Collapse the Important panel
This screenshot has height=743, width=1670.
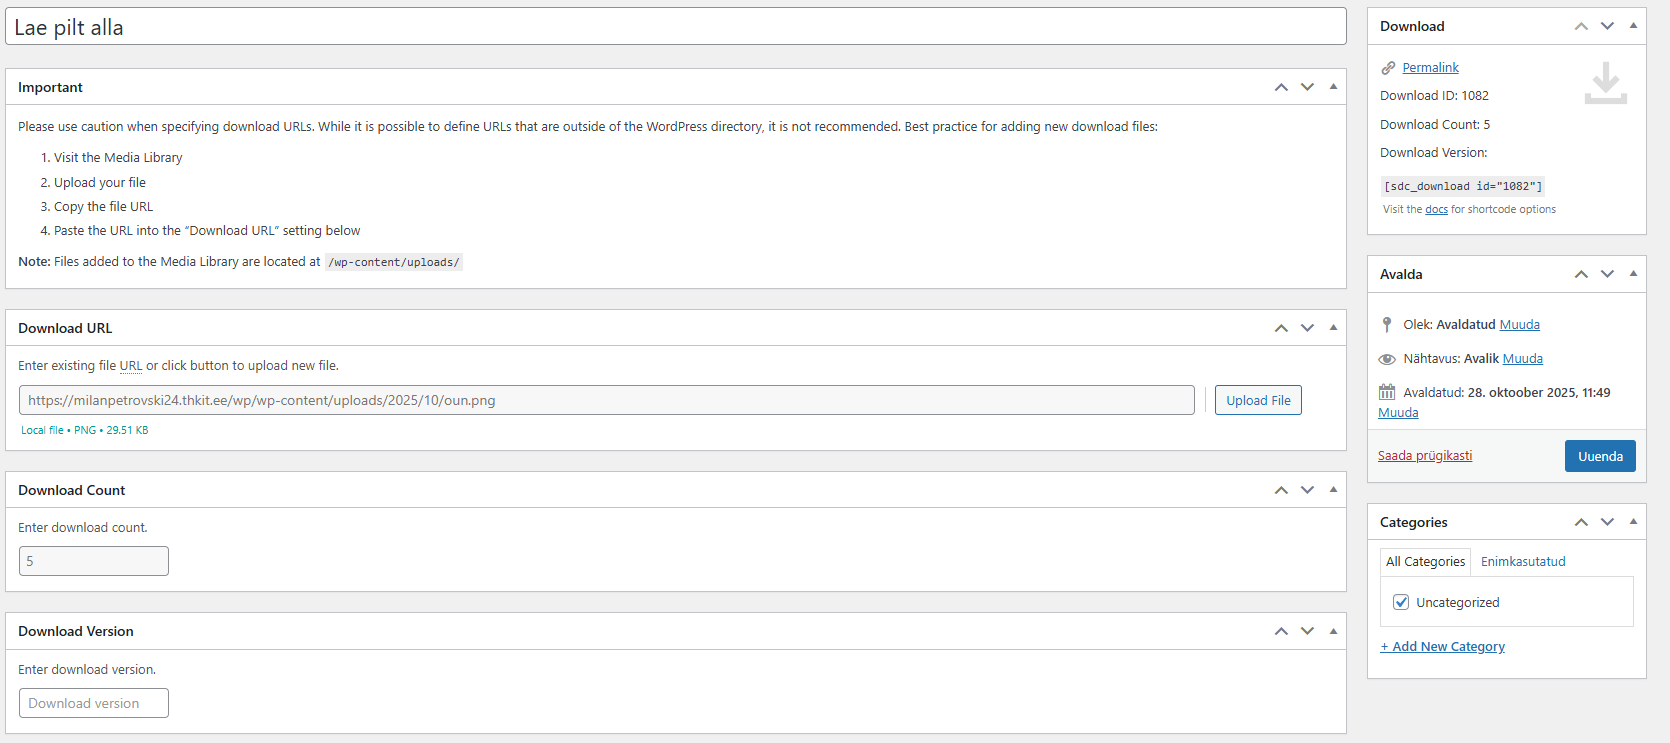pyautogui.click(x=1333, y=87)
